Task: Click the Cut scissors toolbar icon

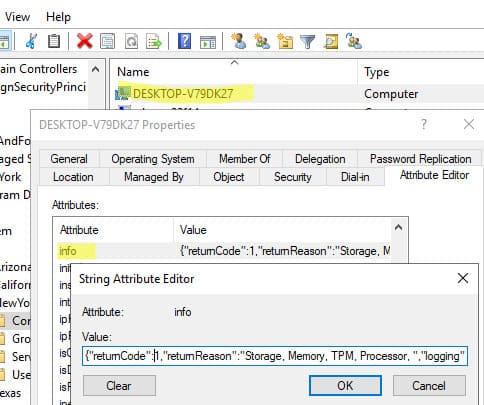Action: (x=31, y=41)
